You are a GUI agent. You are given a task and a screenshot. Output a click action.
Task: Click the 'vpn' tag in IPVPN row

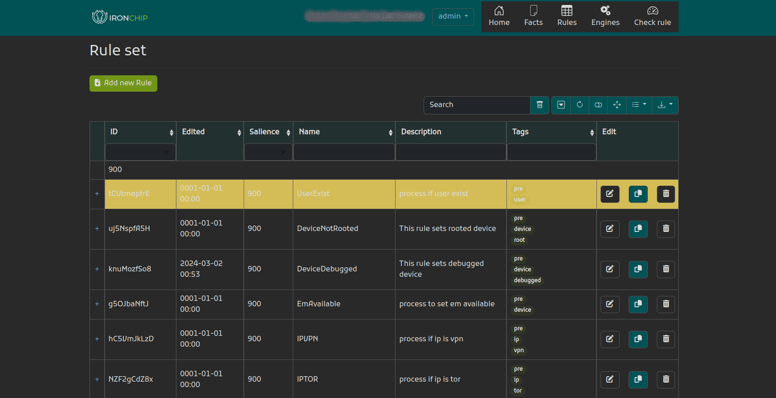[x=519, y=350]
